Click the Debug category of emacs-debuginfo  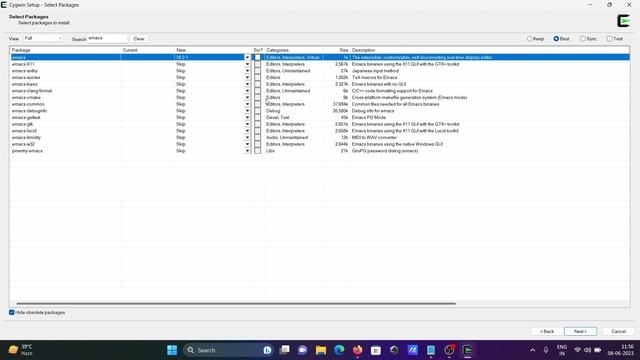click(x=273, y=111)
